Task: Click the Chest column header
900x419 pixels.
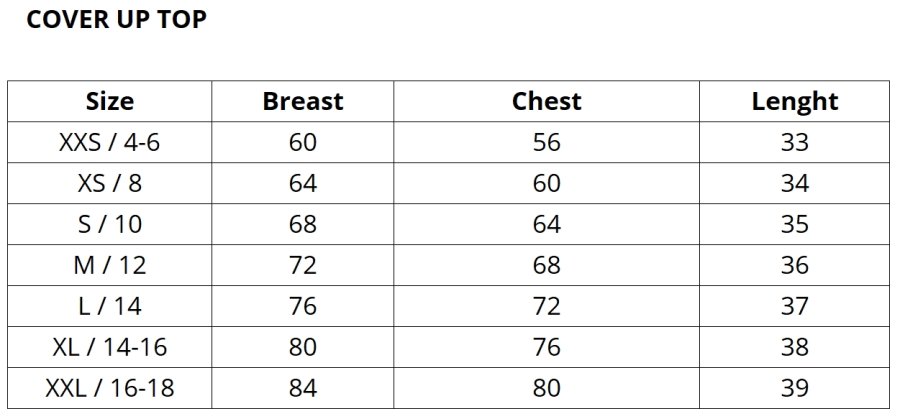Action: point(546,101)
